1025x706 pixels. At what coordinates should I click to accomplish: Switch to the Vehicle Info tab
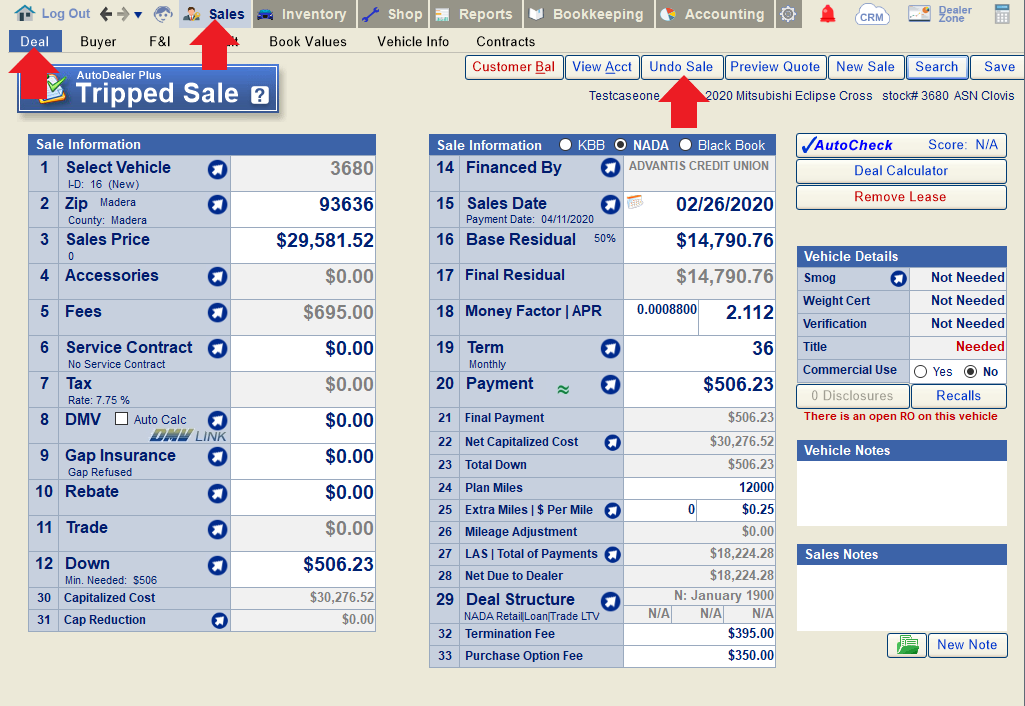pyautogui.click(x=413, y=42)
